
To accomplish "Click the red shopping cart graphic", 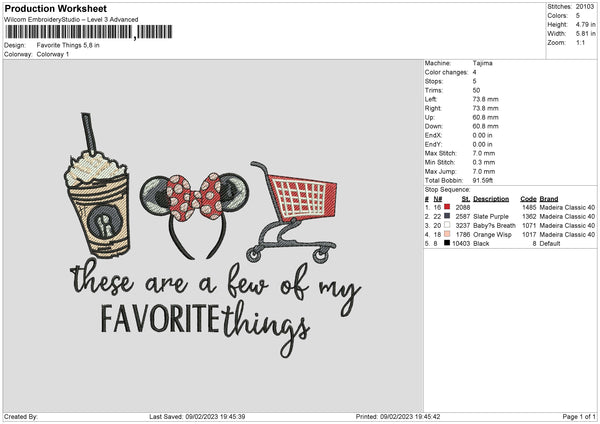I will [293, 212].
